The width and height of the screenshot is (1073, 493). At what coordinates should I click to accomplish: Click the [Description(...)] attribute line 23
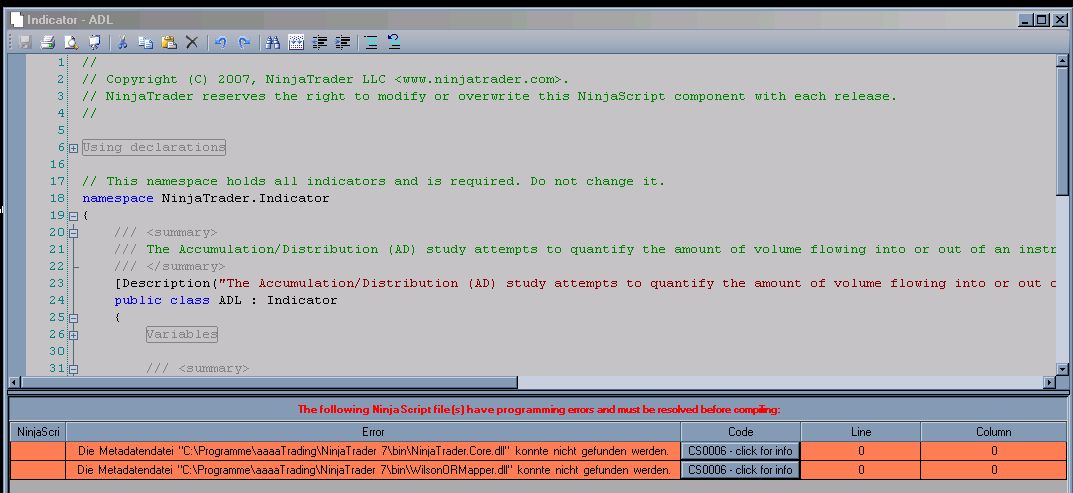pos(587,283)
